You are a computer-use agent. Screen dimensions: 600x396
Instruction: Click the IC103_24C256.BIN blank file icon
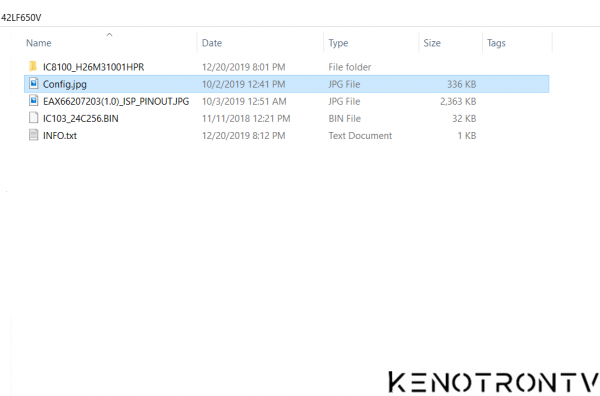33,118
